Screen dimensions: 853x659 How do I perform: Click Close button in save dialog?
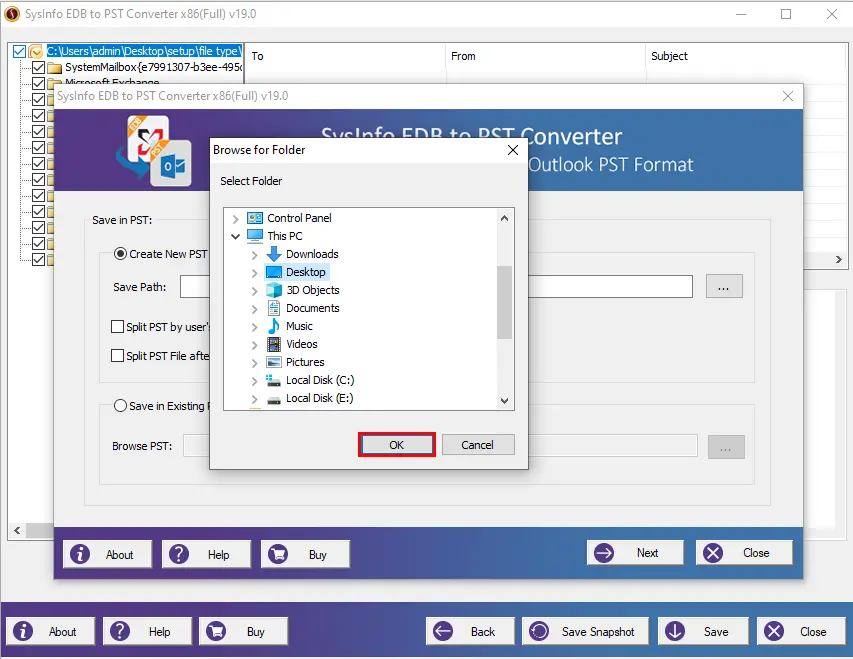click(744, 552)
